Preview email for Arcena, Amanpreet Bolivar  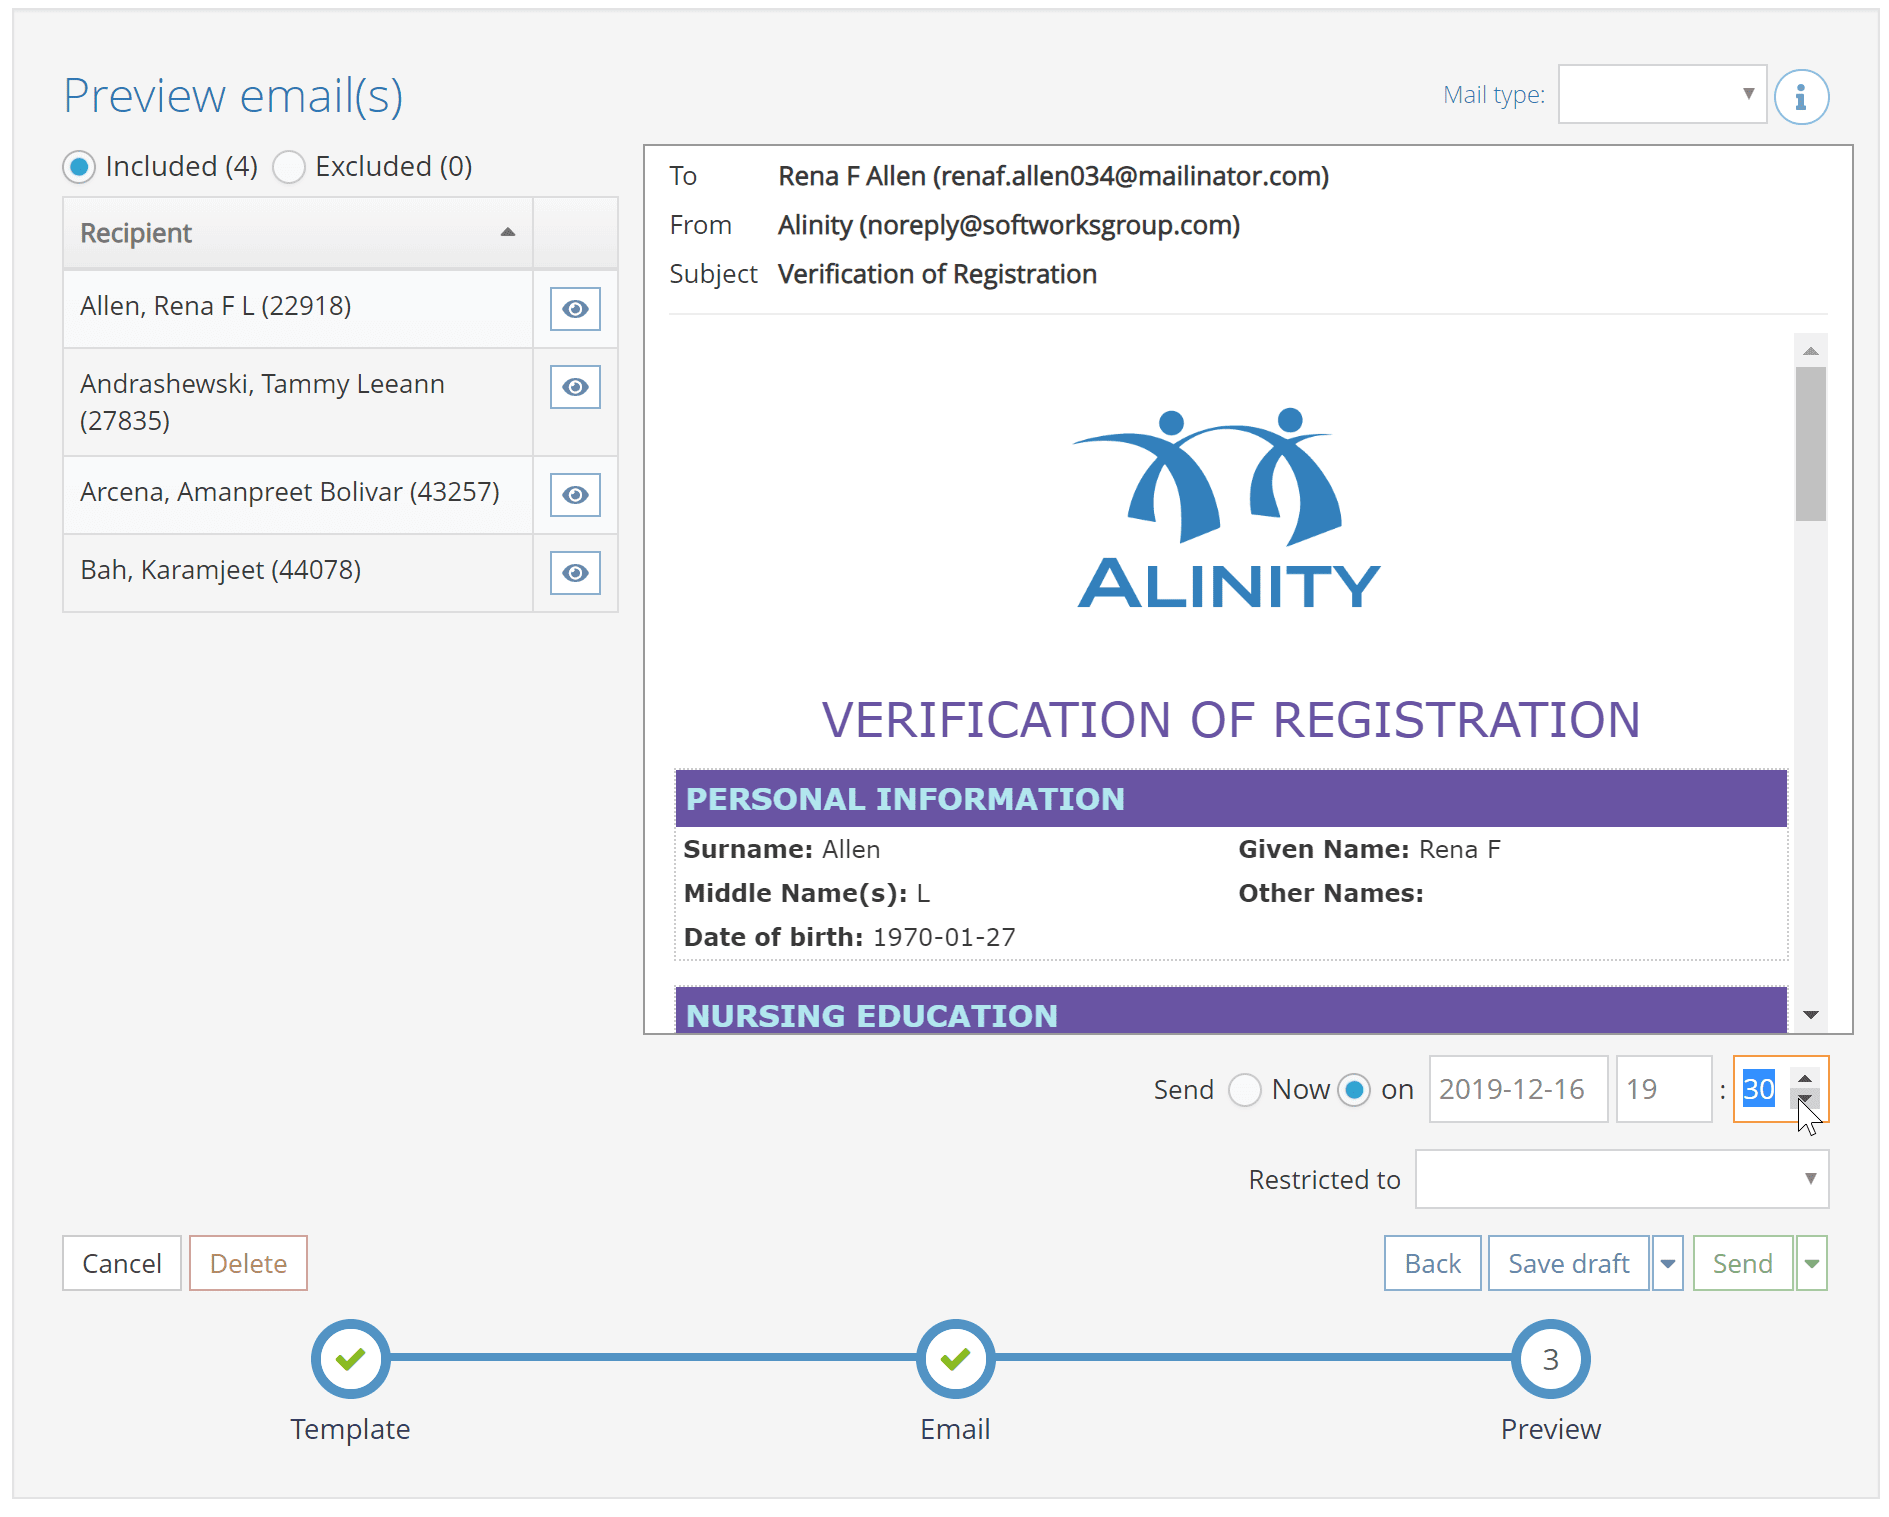click(575, 495)
